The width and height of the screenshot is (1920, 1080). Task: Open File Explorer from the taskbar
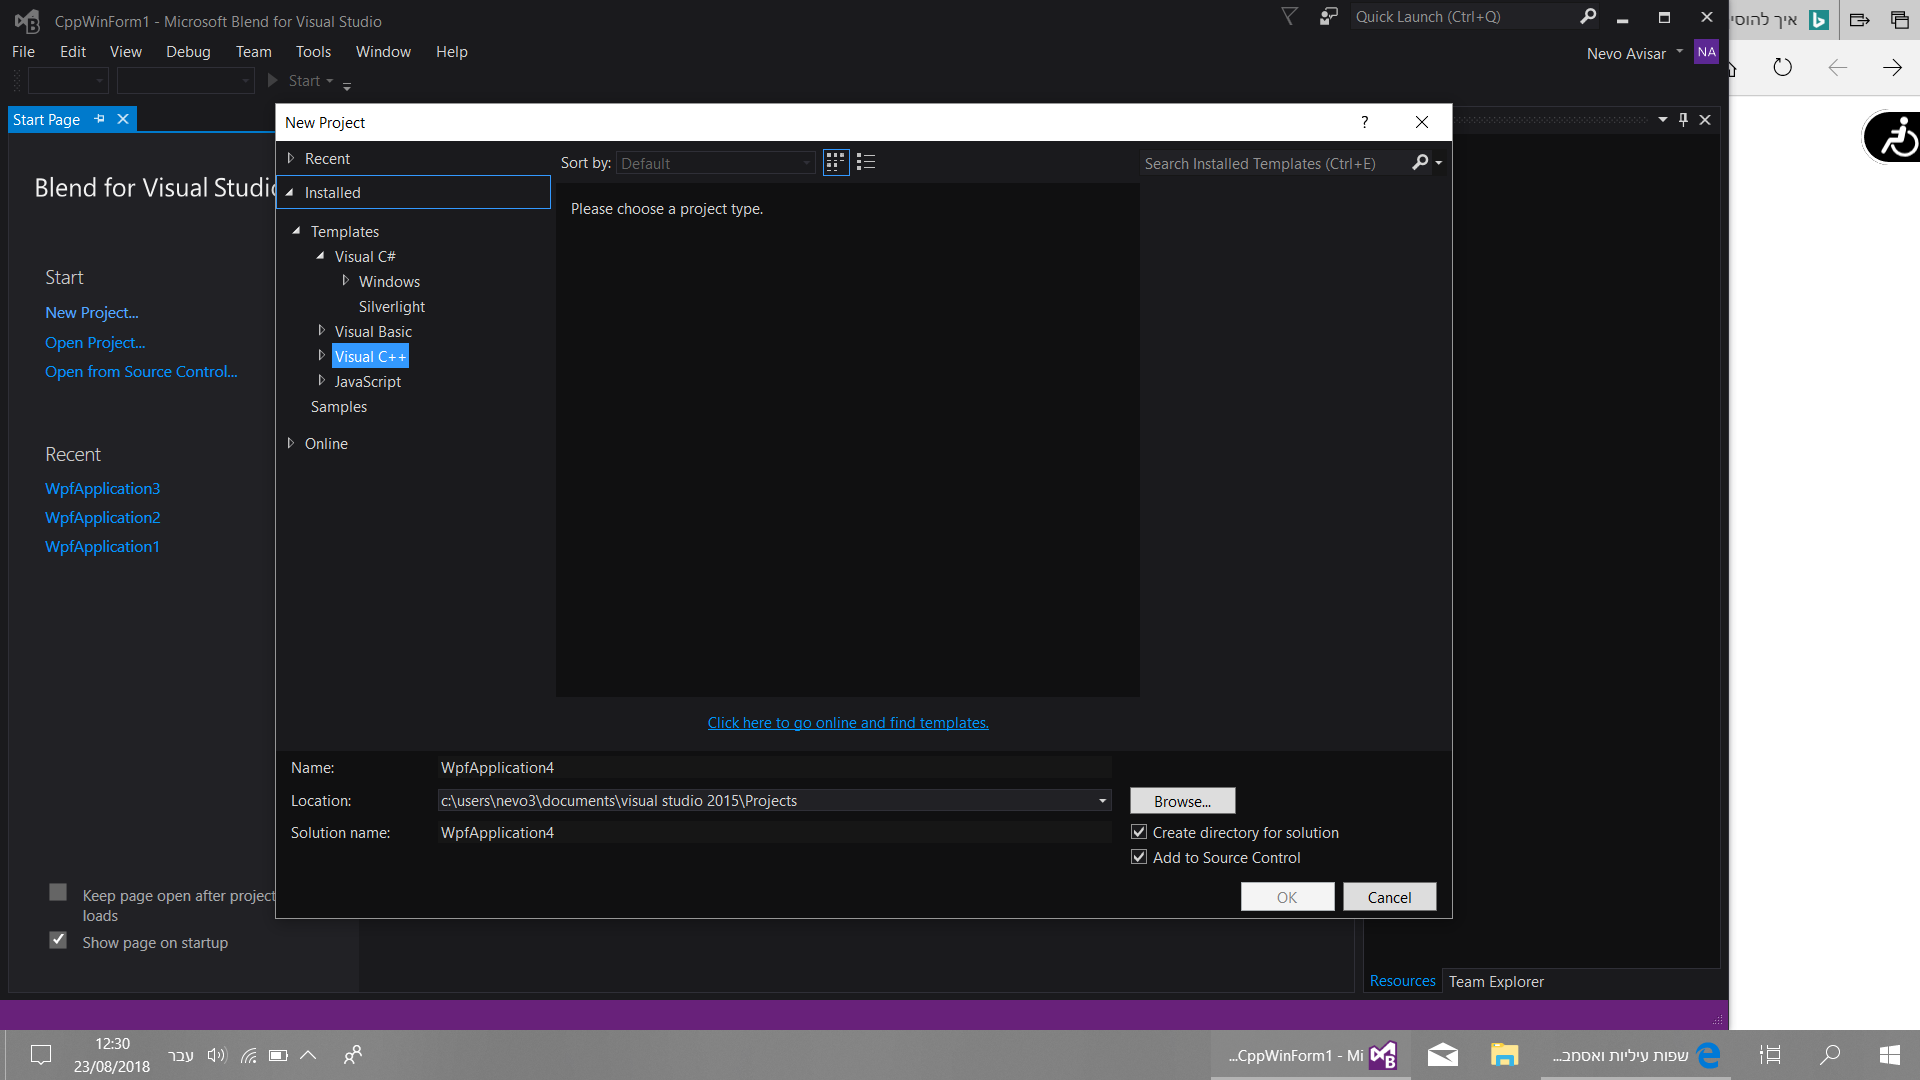1505,1054
